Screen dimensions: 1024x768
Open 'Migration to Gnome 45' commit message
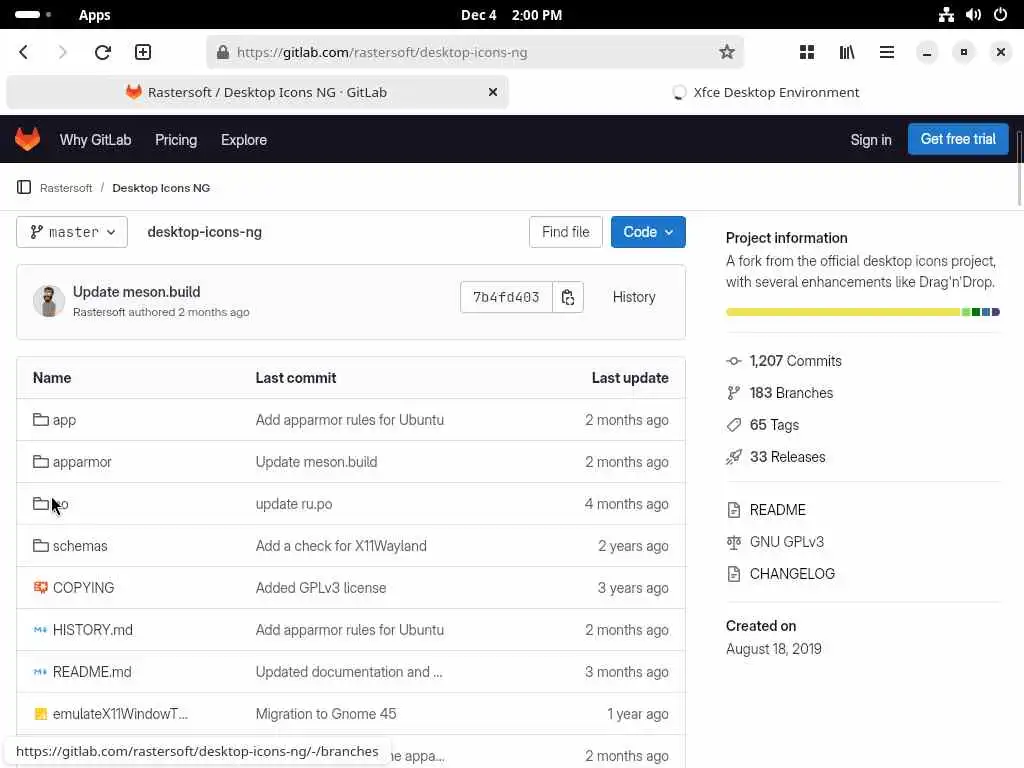[x=326, y=714]
